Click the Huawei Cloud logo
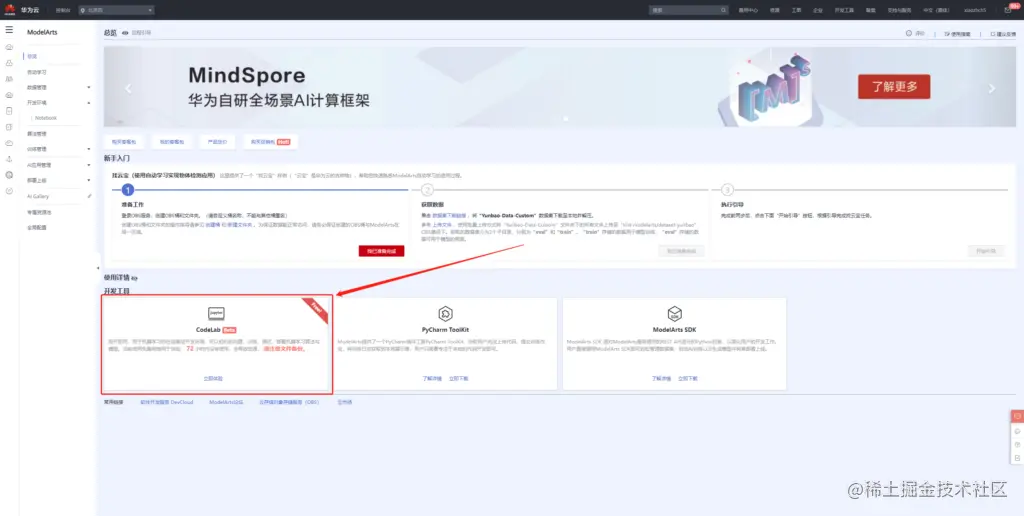This screenshot has height=516, width=1024. [10, 10]
